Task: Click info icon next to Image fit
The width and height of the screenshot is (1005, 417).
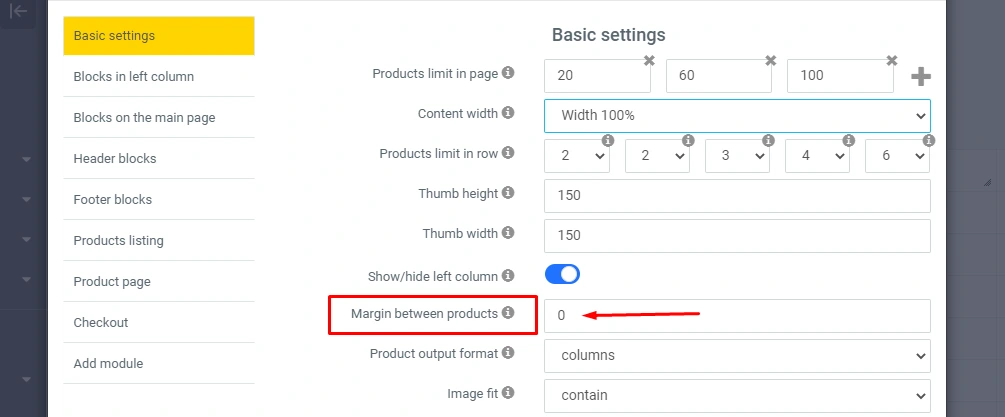Action: pyautogui.click(x=508, y=393)
